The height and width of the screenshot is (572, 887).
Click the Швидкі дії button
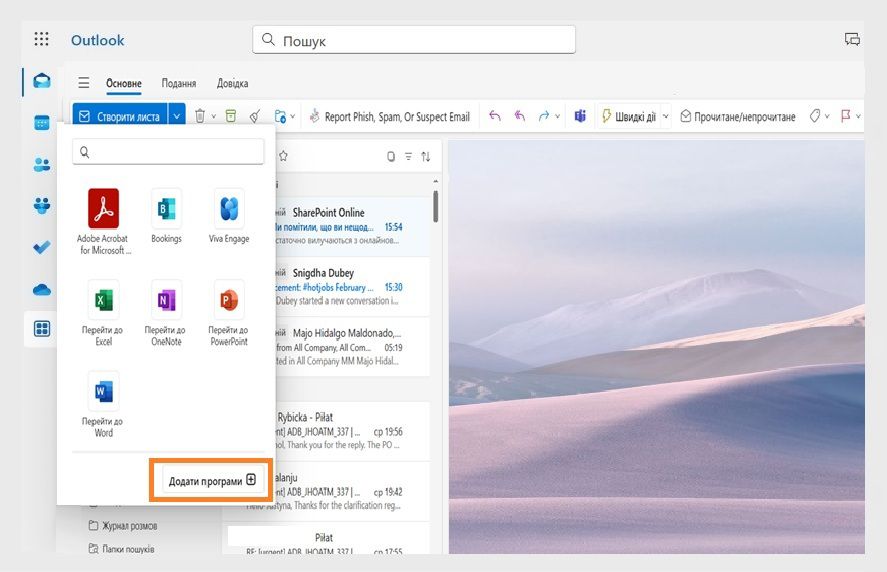coord(628,117)
